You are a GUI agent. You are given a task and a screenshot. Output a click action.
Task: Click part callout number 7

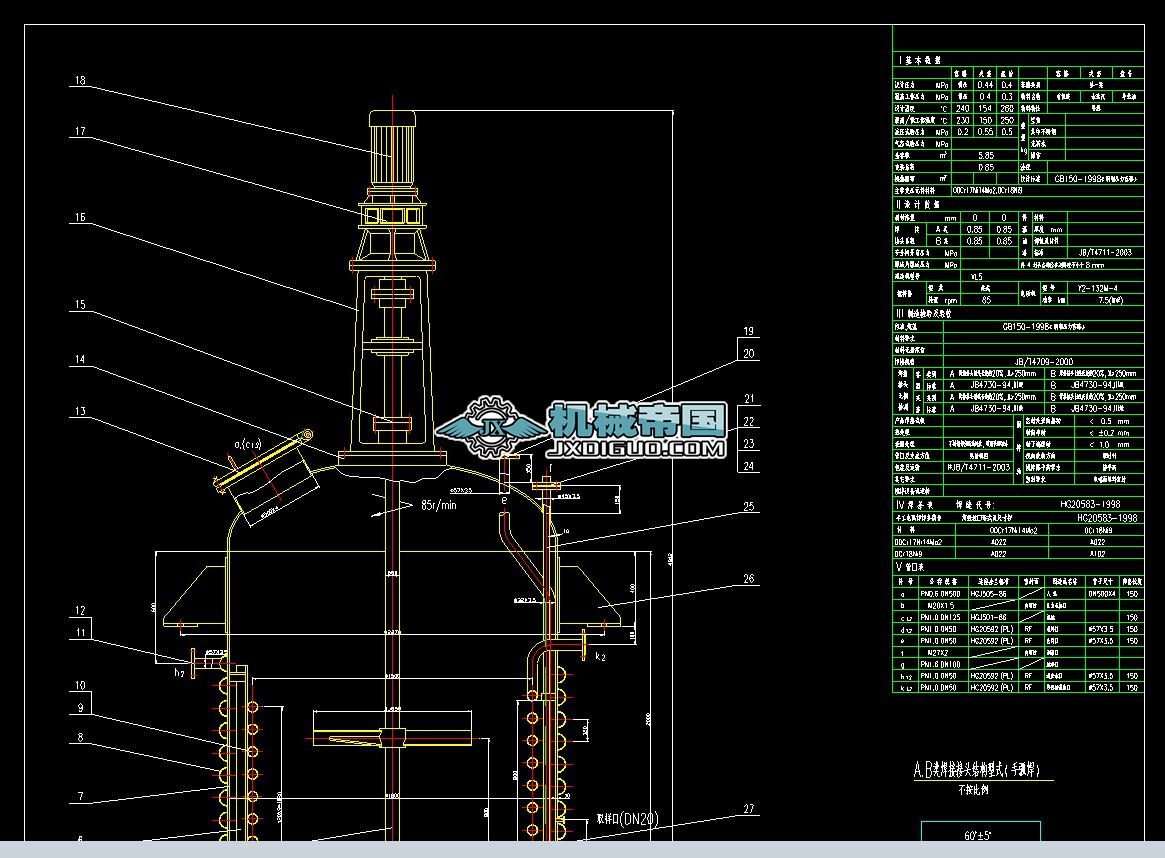[x=81, y=796]
